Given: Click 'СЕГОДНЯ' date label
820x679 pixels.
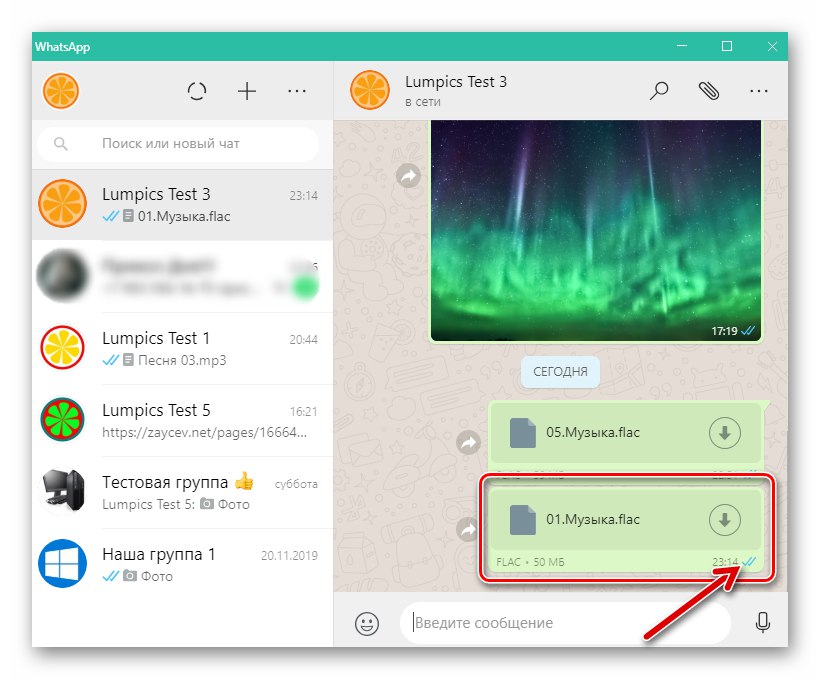Looking at the screenshot, I should (x=560, y=371).
